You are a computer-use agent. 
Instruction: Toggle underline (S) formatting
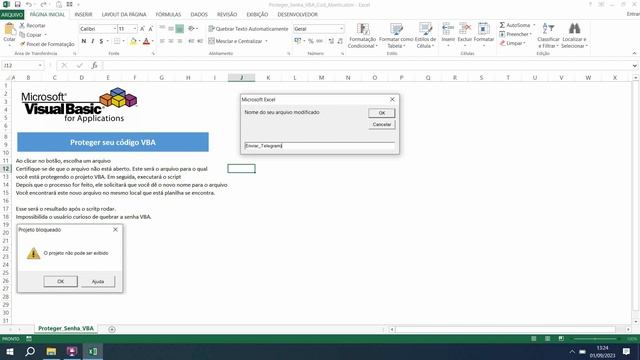(101, 41)
